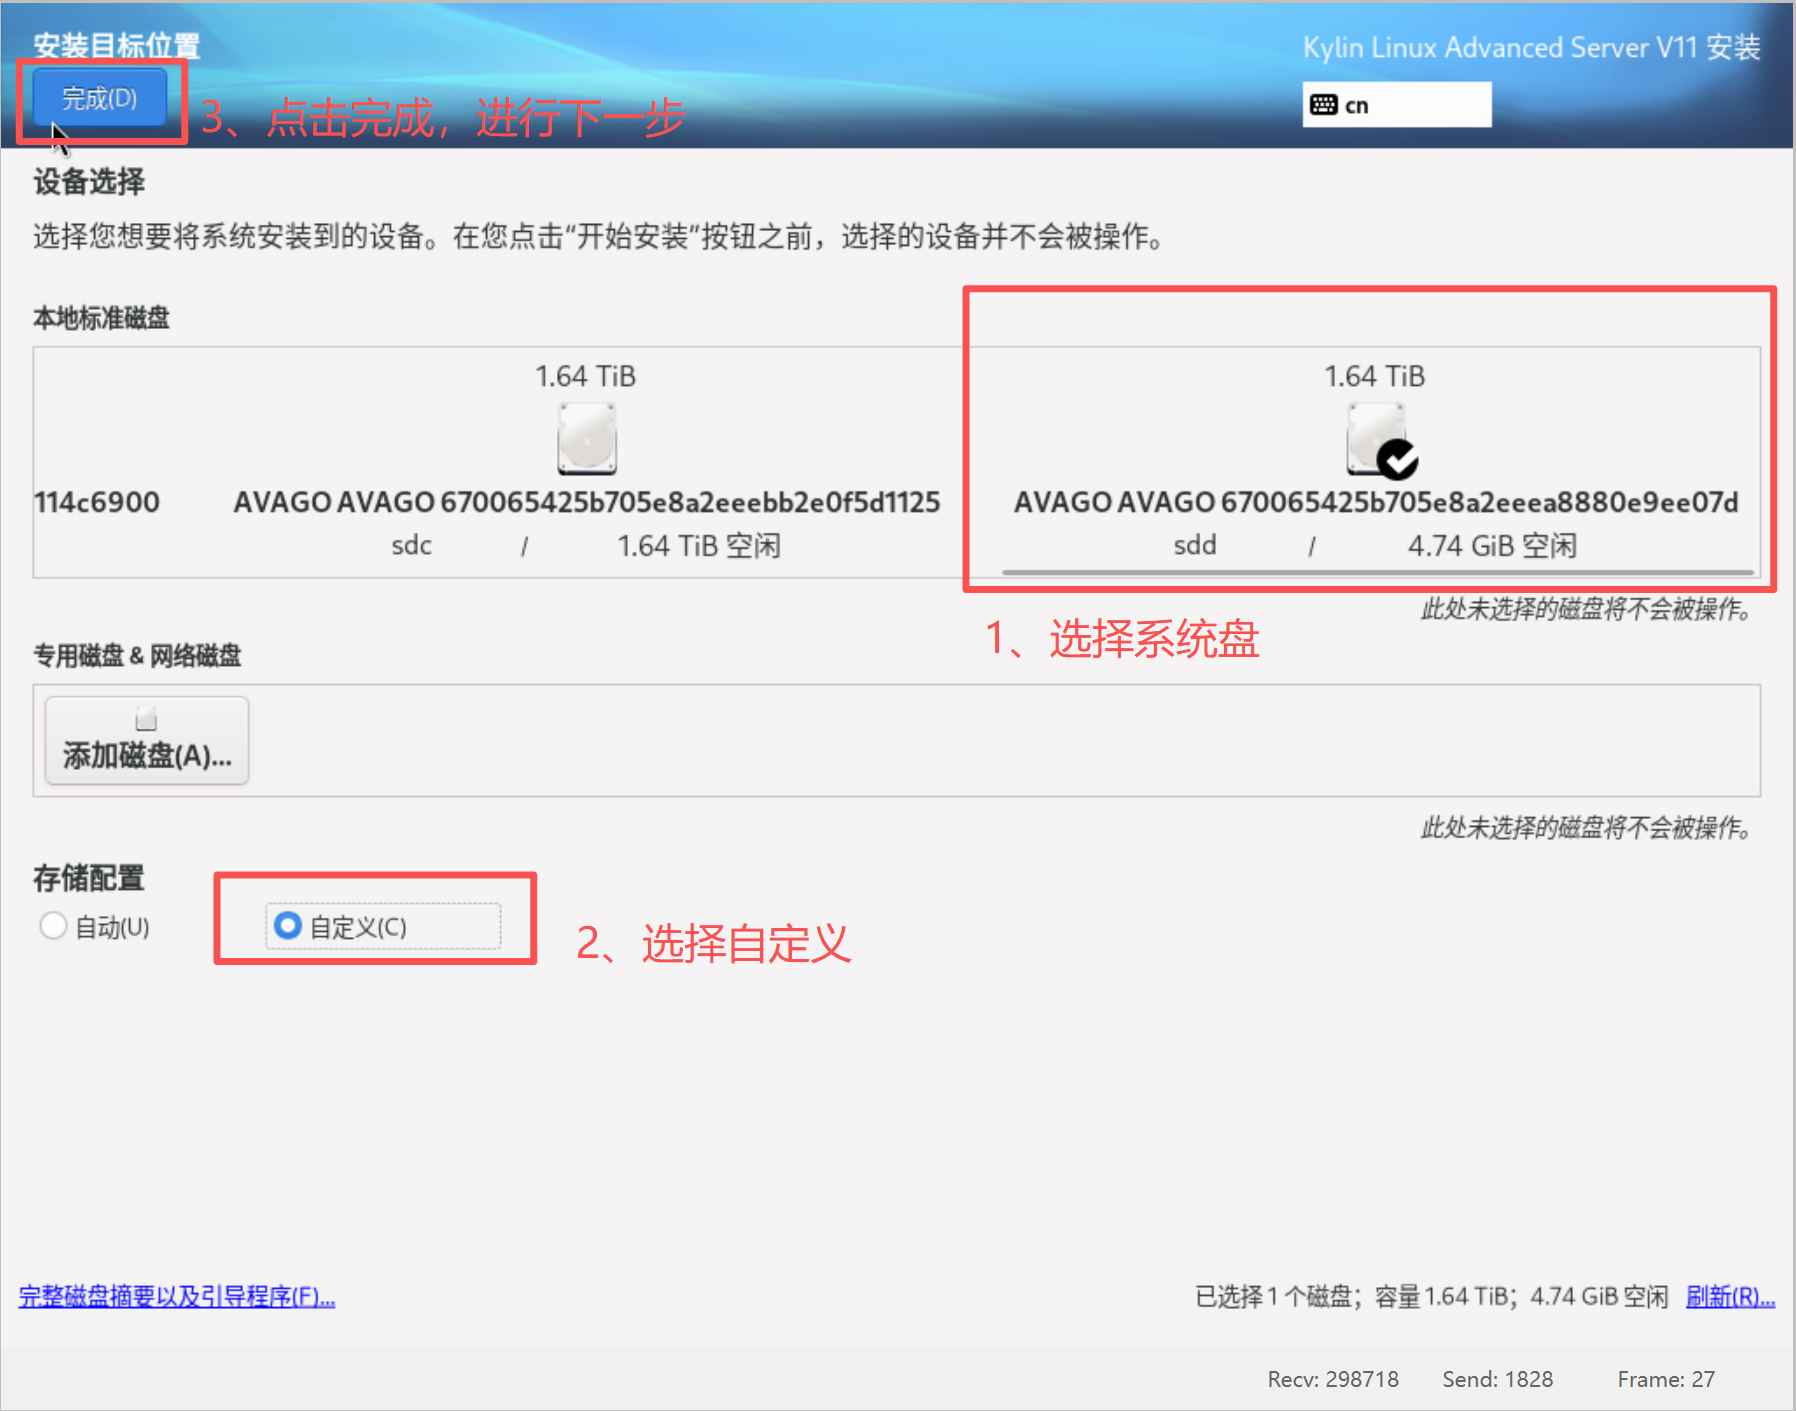Select the sdd hard disk icon

tap(1375, 437)
